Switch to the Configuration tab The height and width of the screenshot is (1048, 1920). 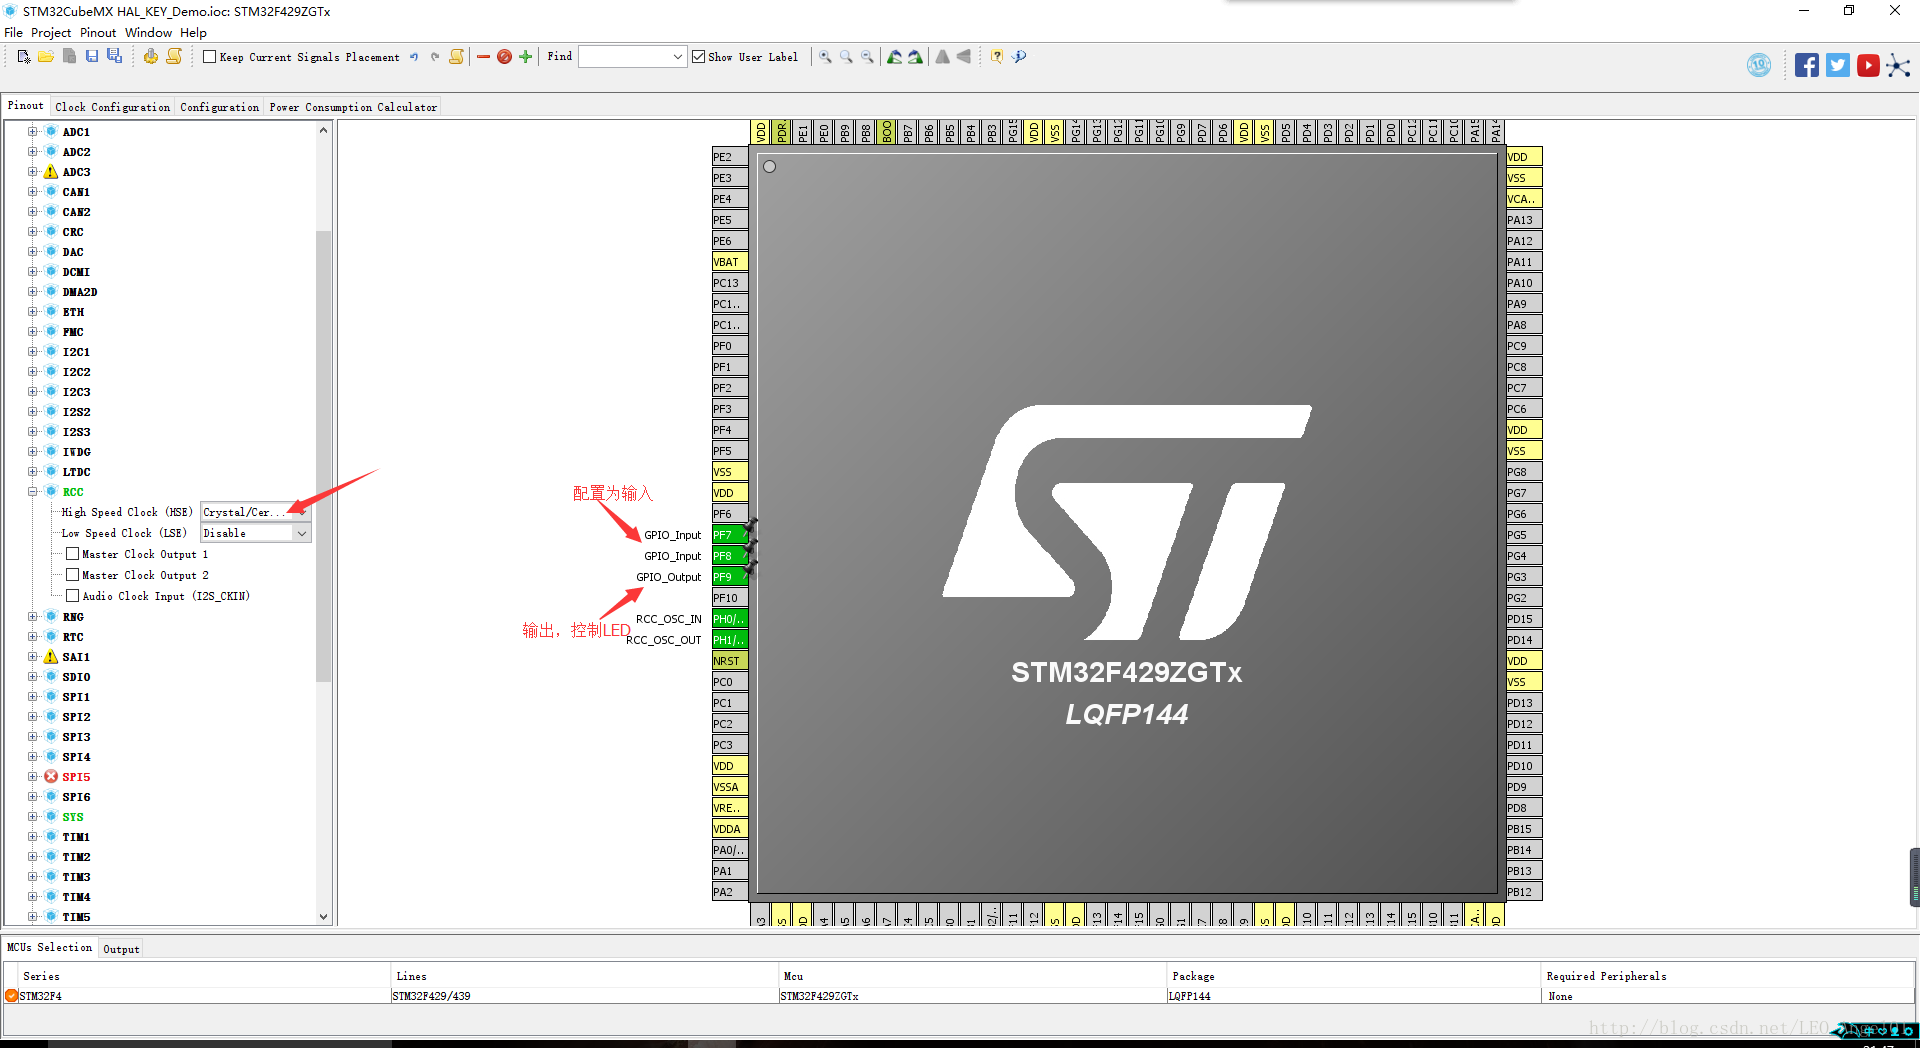point(220,107)
